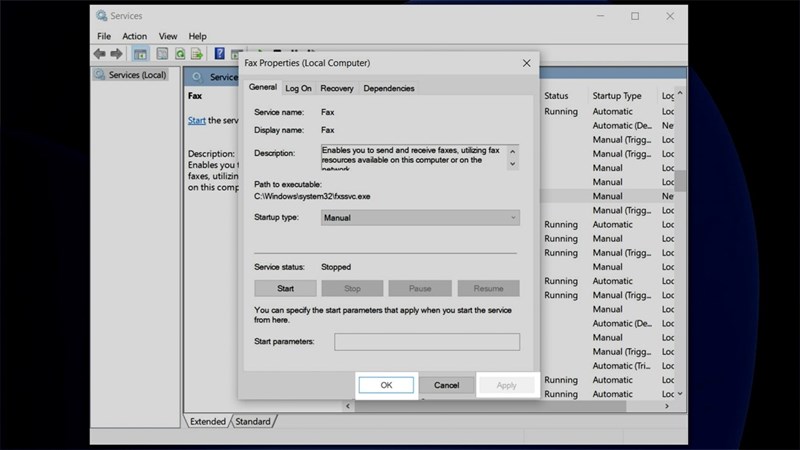
Task: Sort by the Startup Type column header
Action: [617, 96]
